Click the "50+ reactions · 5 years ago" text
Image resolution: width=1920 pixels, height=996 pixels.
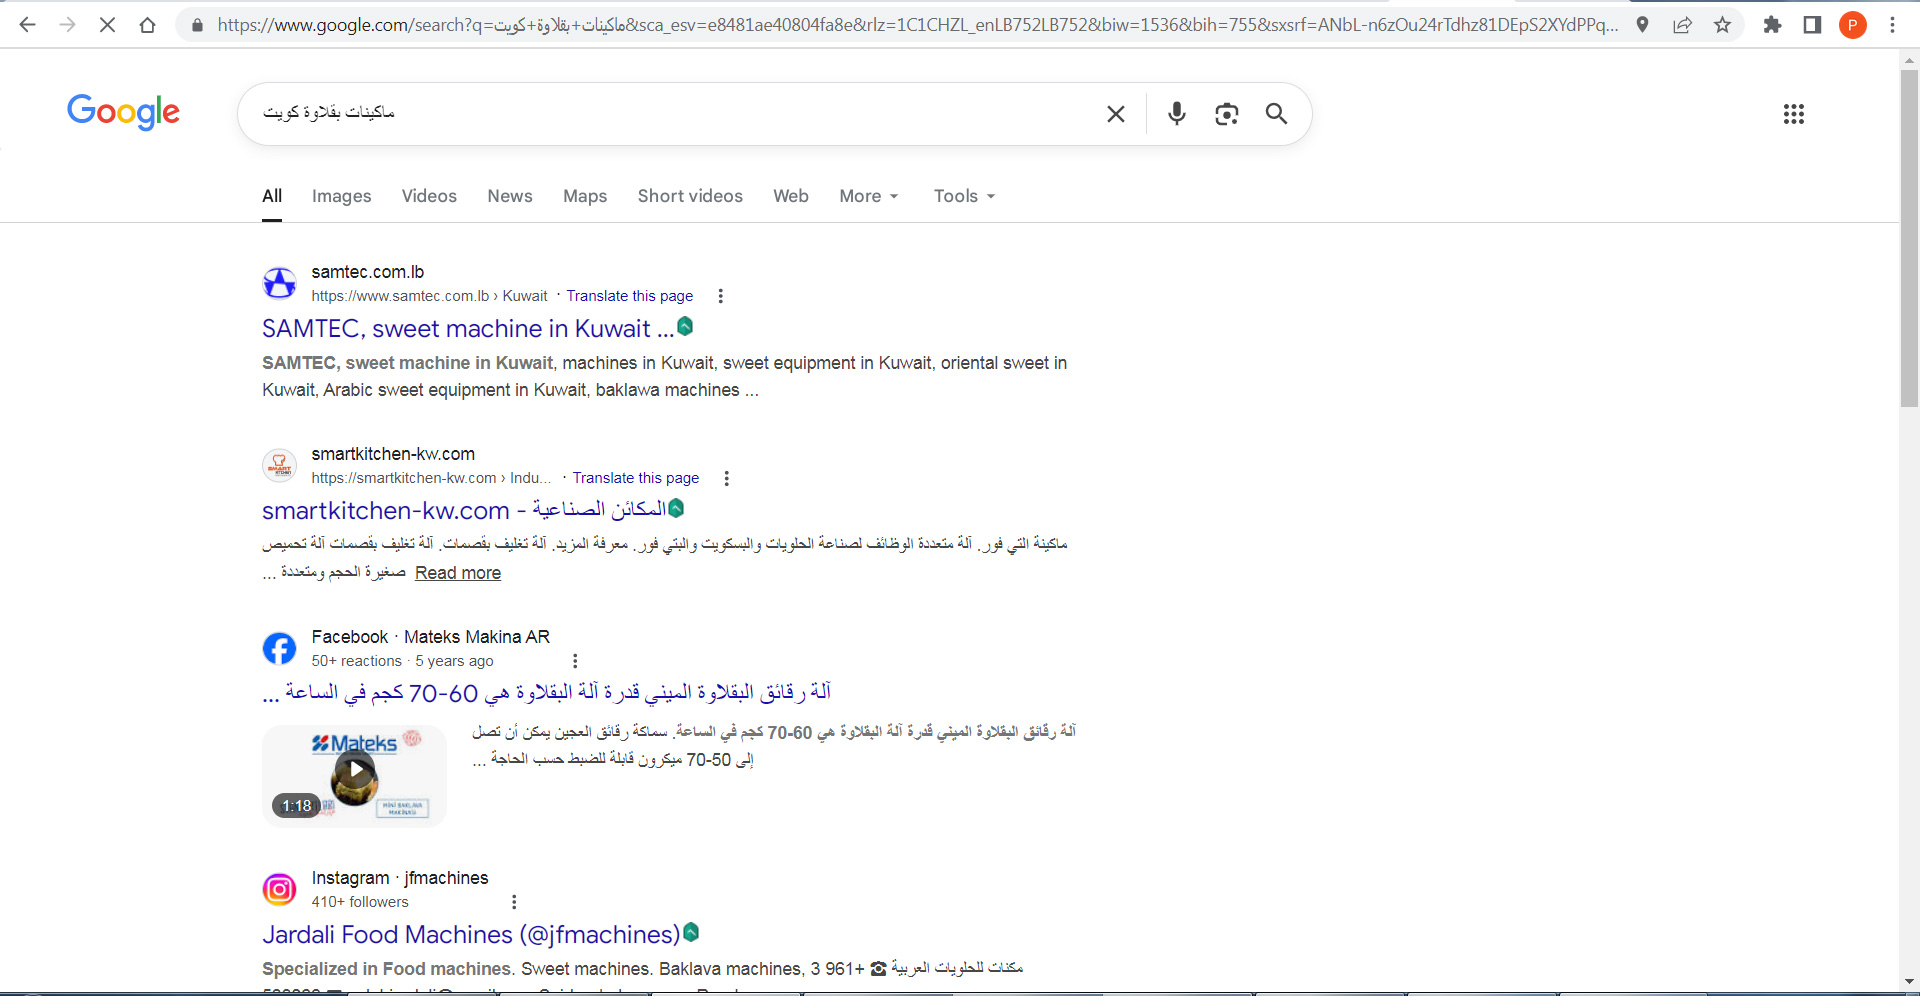click(x=402, y=661)
